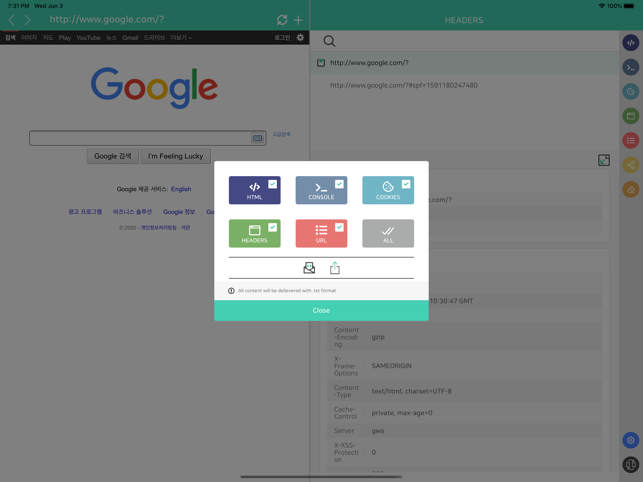Expand the headers detail panel
Viewport: 643px width, 482px height.
(604, 160)
